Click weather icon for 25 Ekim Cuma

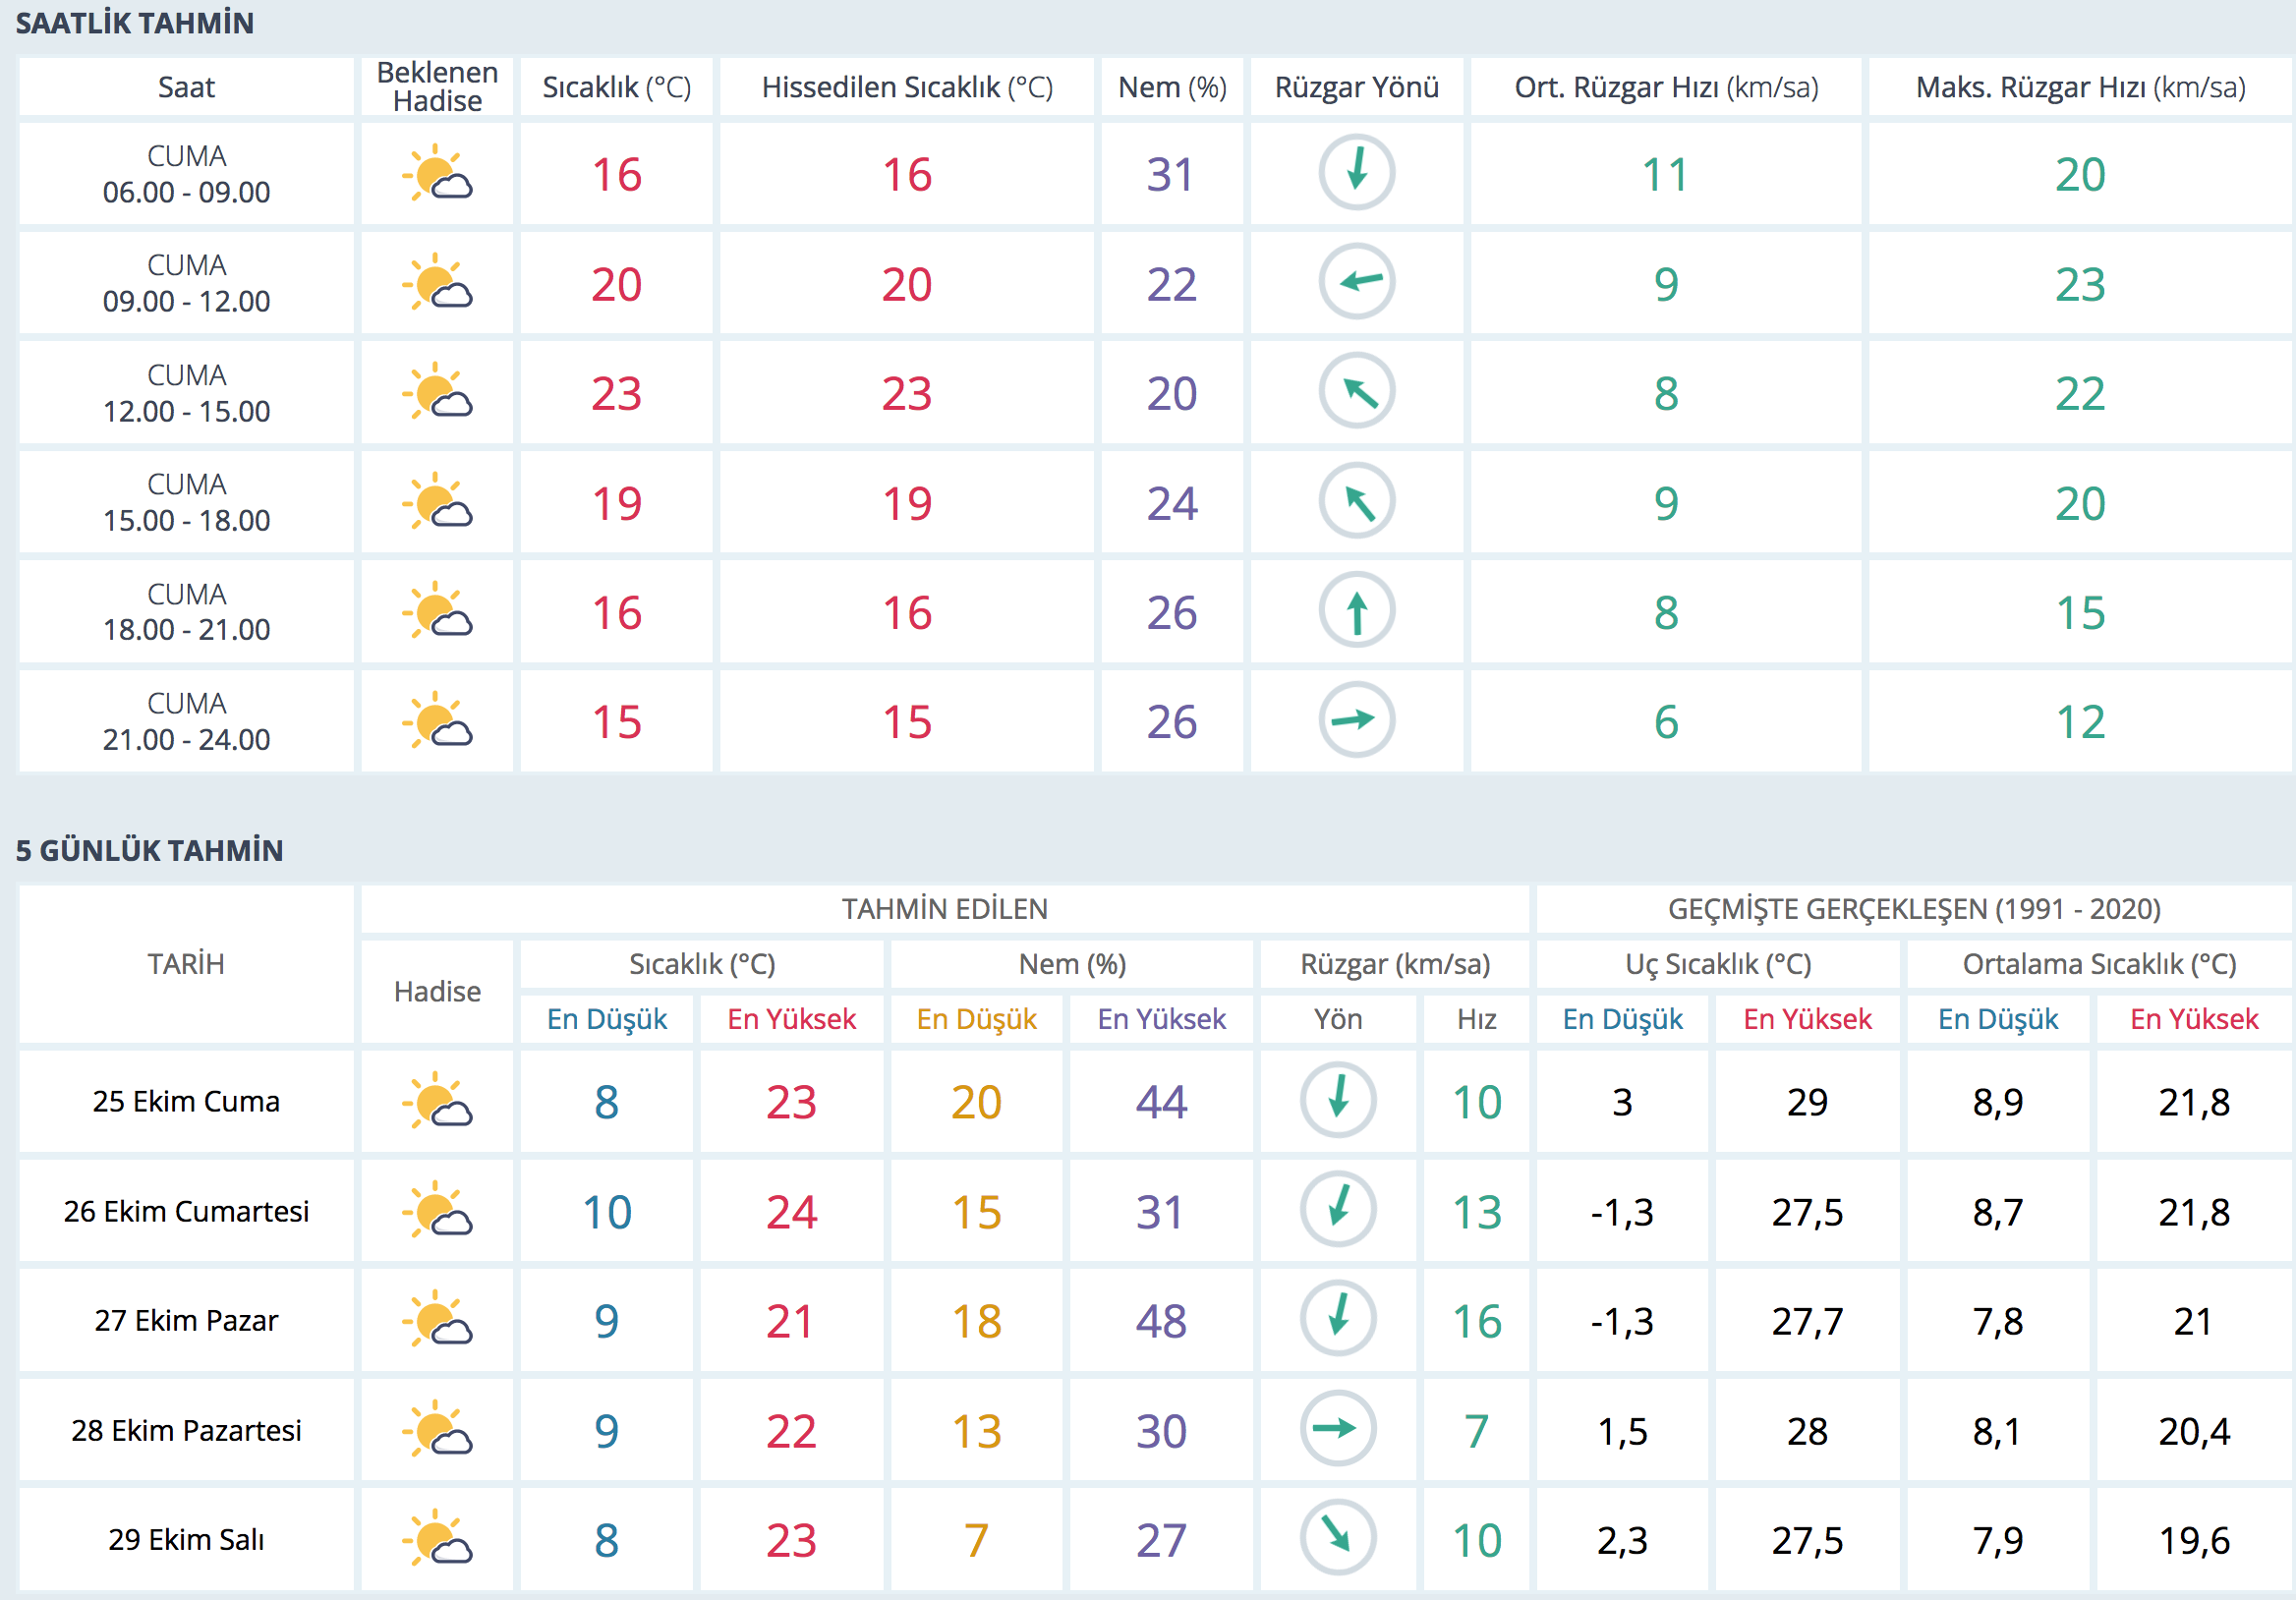pos(437,1101)
